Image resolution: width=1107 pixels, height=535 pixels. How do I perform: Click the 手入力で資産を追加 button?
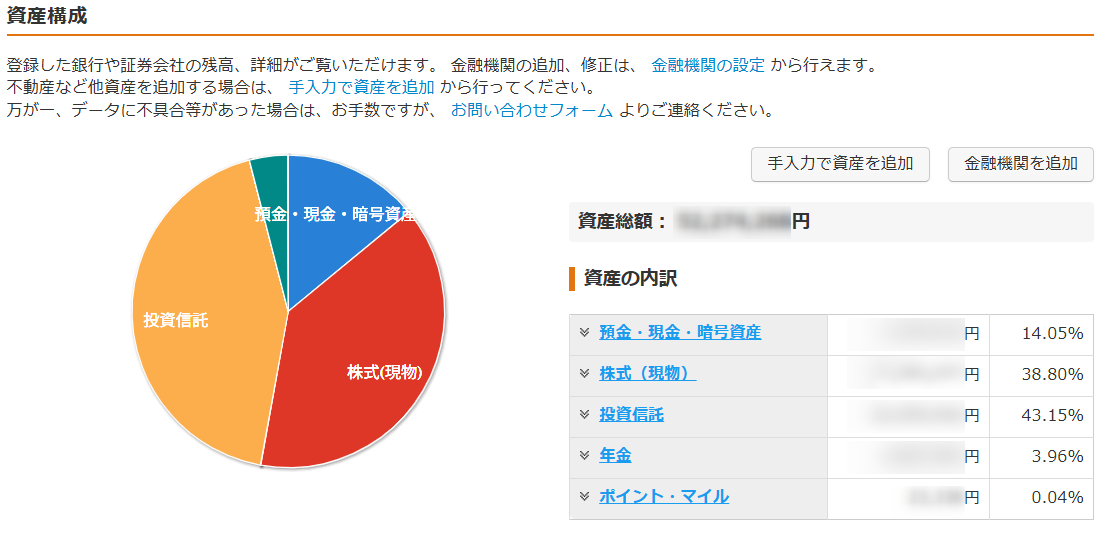[x=840, y=164]
